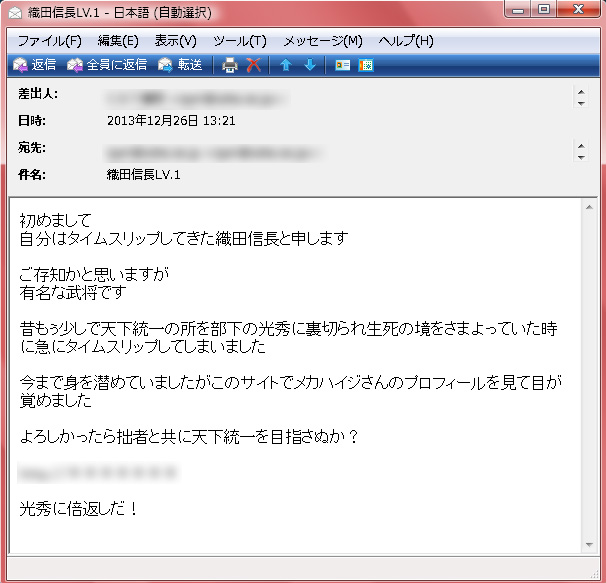Print the message with printer icon

click(230, 65)
